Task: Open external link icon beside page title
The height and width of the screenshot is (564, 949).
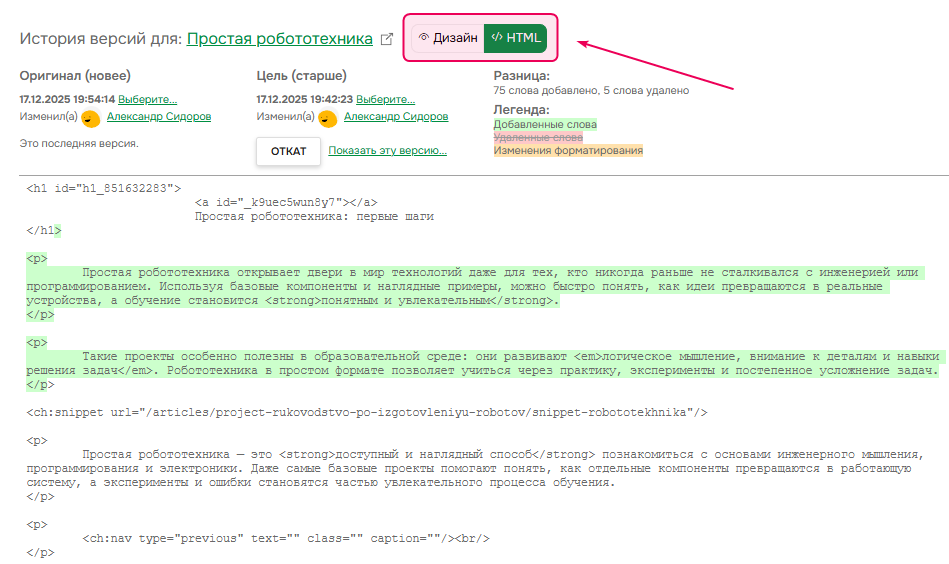Action: [387, 39]
